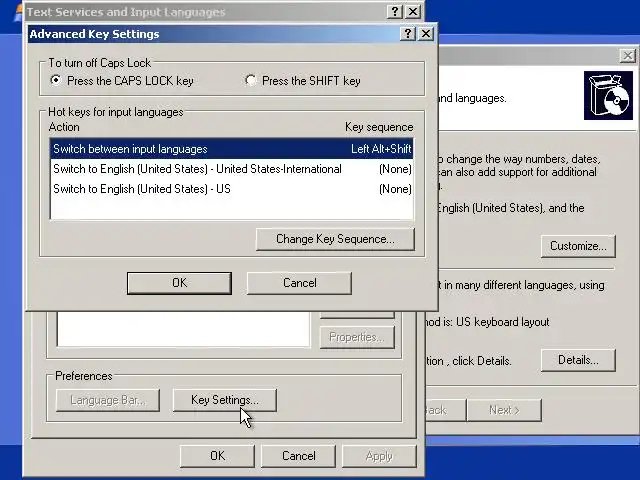640x480 pixels.
Task: Click the software box and CD icon
Action: pos(608,96)
